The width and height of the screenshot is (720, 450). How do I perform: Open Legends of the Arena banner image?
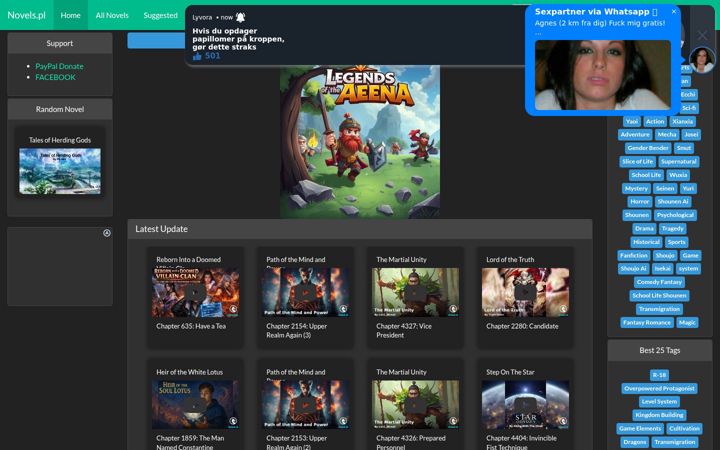[x=360, y=141]
